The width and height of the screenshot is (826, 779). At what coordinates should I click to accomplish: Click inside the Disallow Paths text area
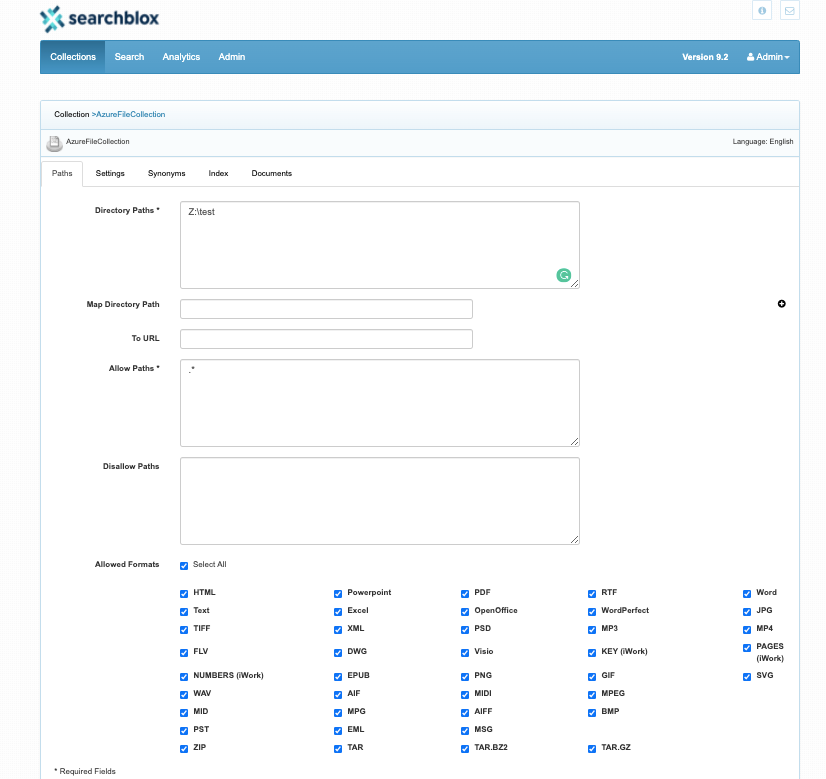pyautogui.click(x=380, y=501)
